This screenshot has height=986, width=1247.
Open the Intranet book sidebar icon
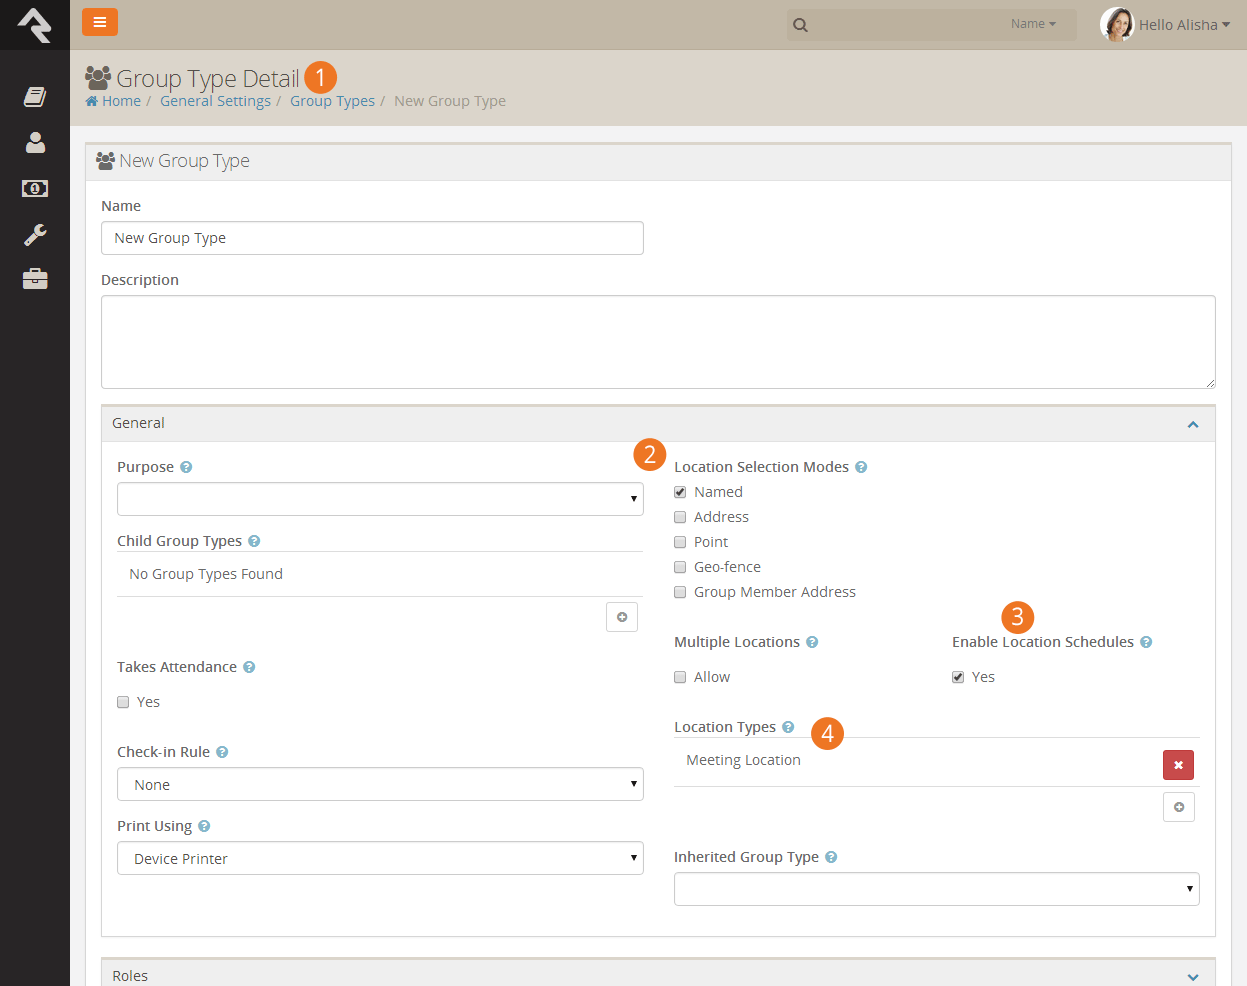(x=35, y=97)
